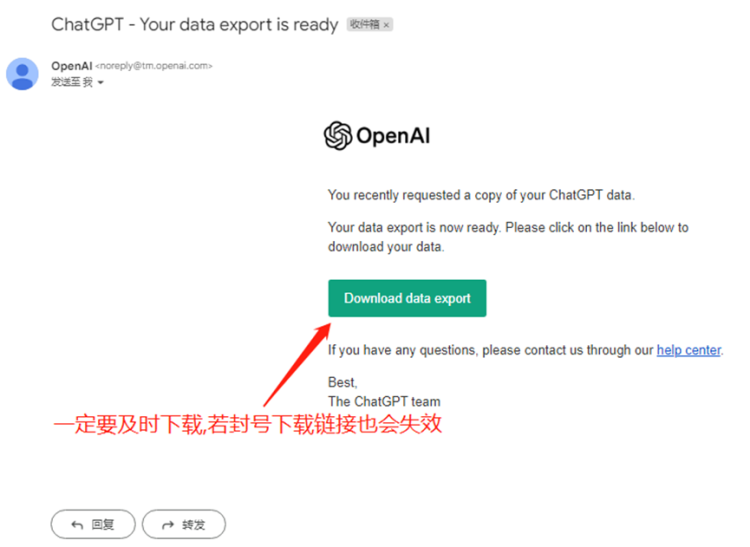The width and height of the screenshot is (750, 547).
Task: Click the 转发 forward button
Action: (x=184, y=525)
